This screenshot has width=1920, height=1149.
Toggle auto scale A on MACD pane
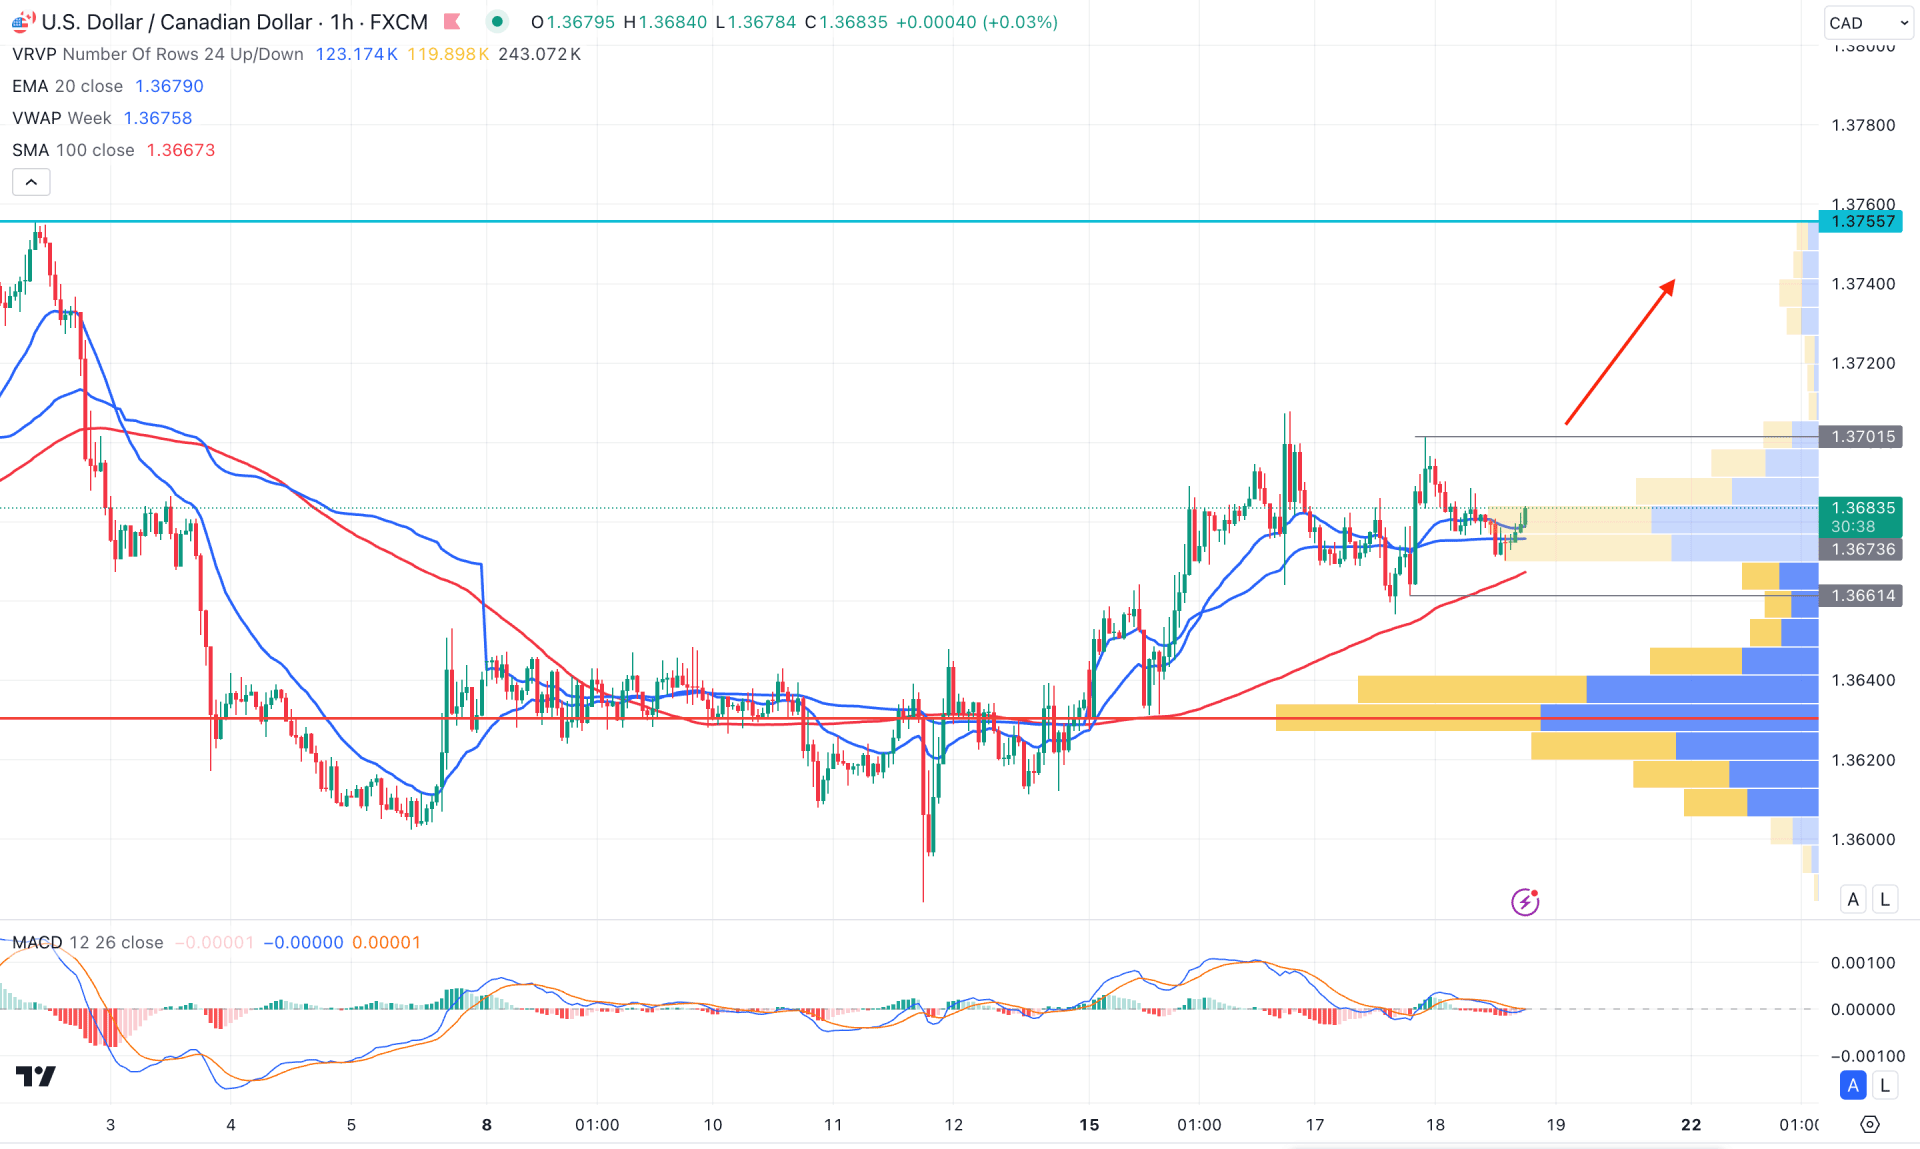(1853, 1085)
